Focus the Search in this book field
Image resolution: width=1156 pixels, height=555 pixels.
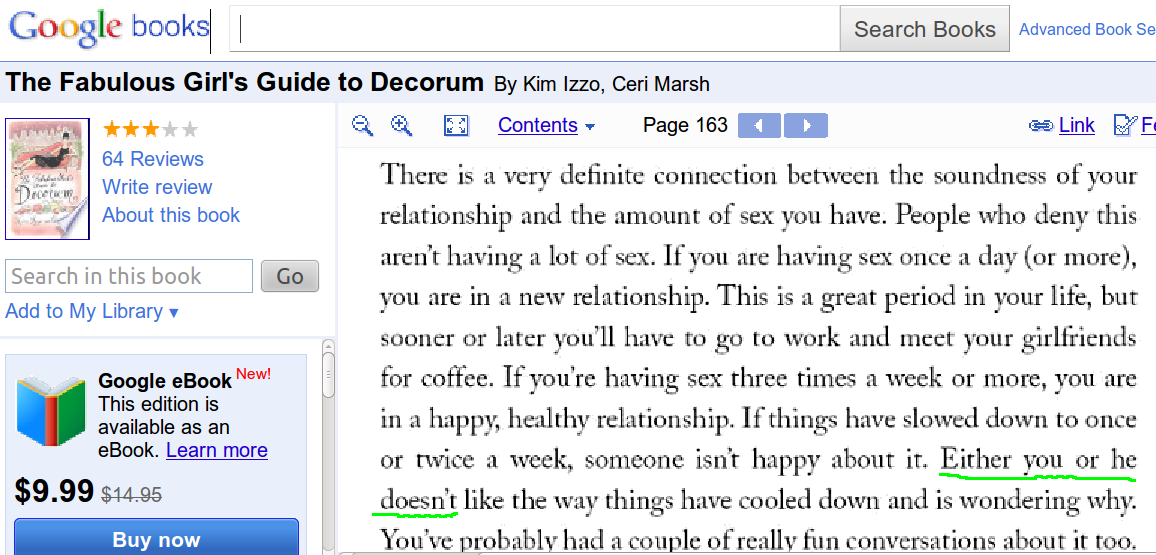[129, 276]
